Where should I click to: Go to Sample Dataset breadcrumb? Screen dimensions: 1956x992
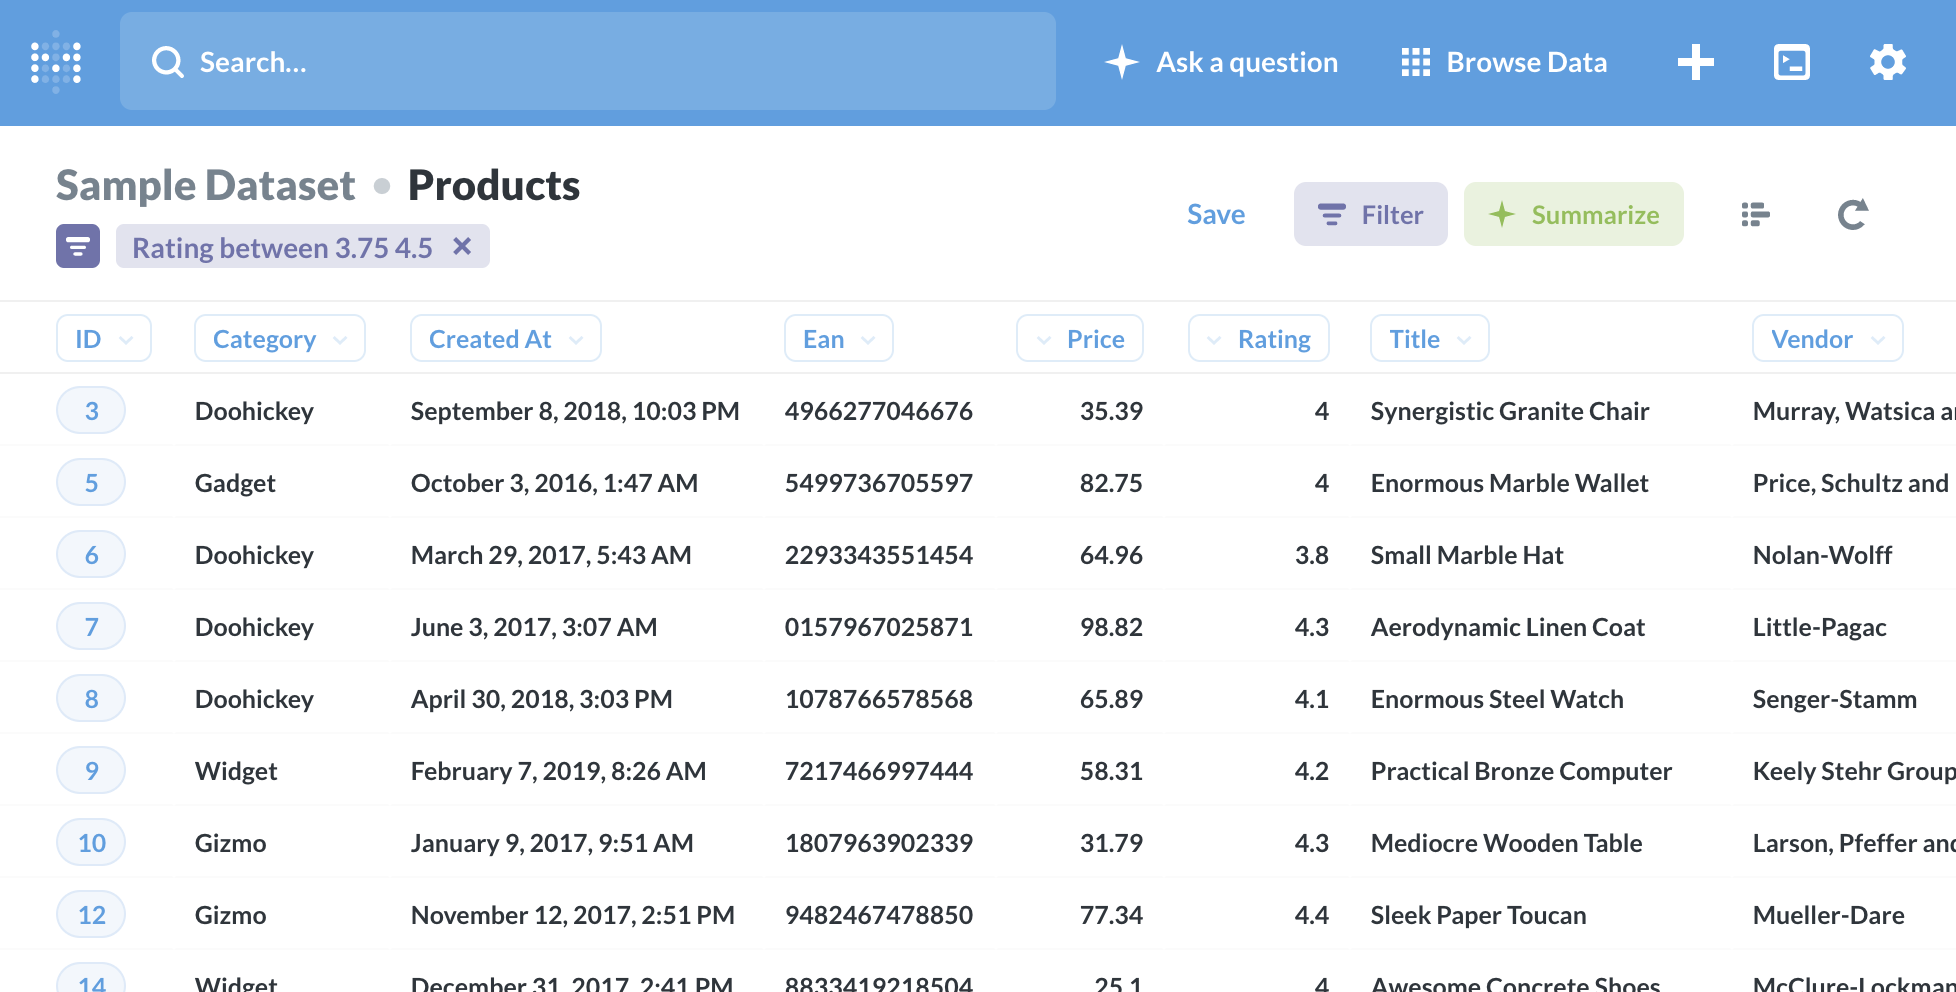[206, 185]
